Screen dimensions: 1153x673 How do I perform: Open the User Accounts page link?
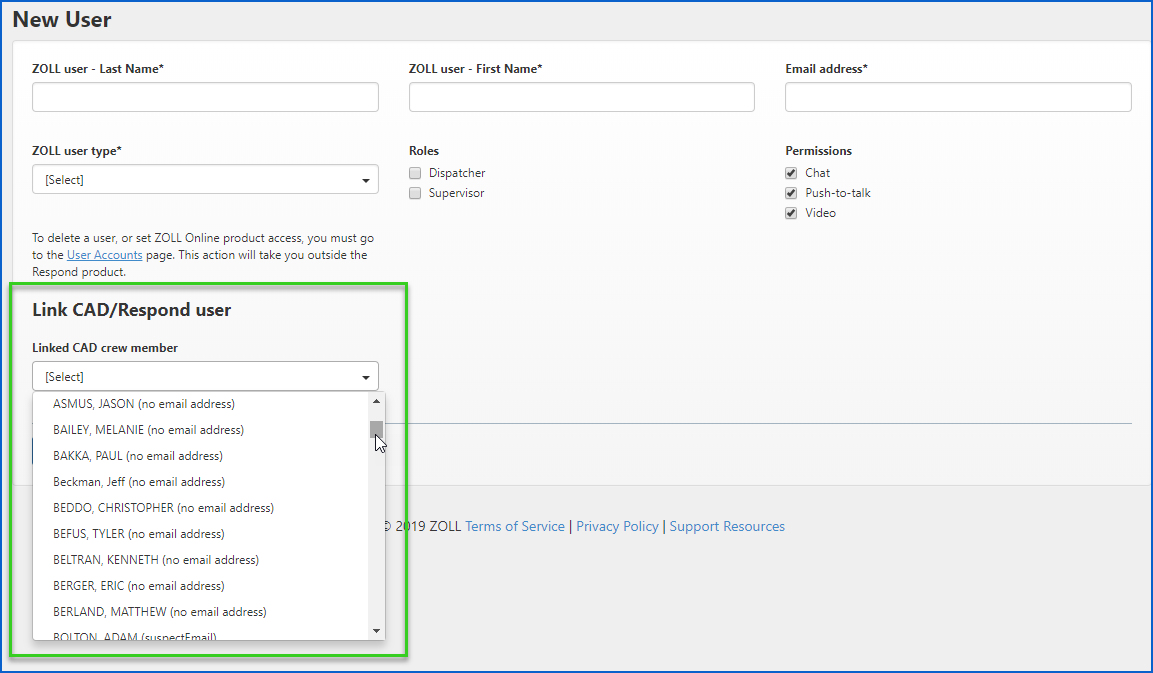(x=104, y=255)
